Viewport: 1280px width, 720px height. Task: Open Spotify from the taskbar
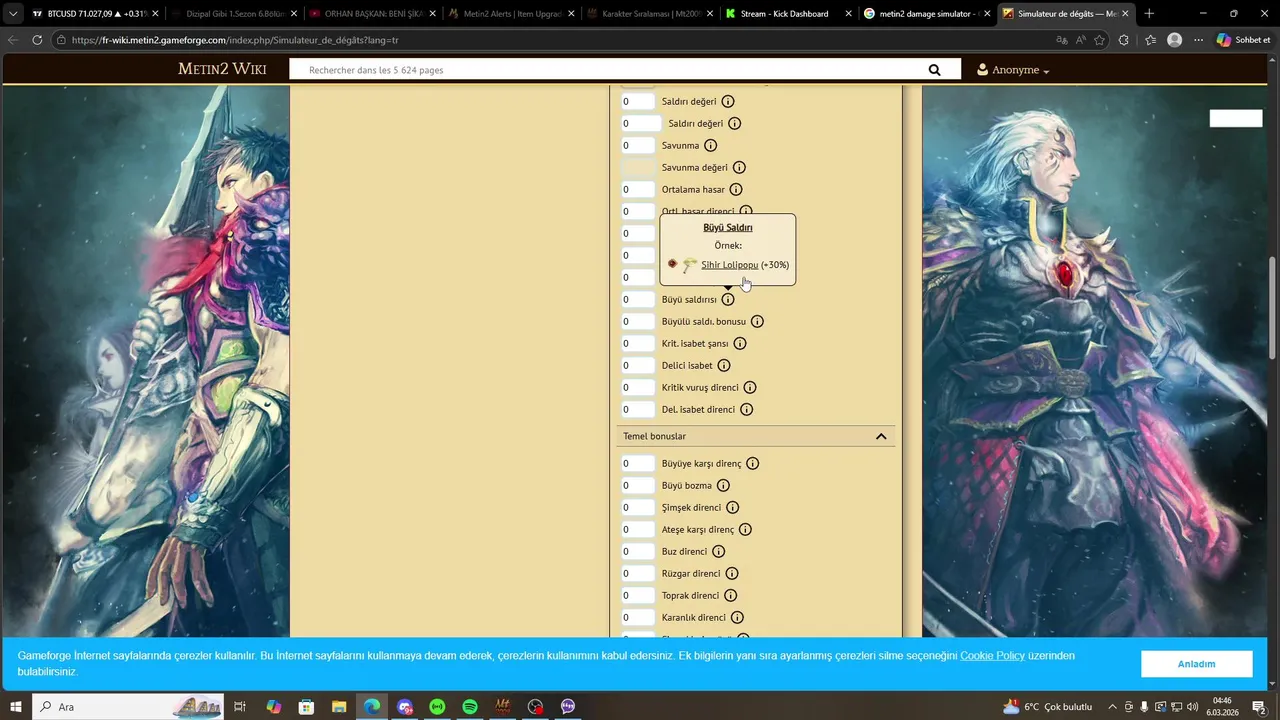[x=470, y=707]
